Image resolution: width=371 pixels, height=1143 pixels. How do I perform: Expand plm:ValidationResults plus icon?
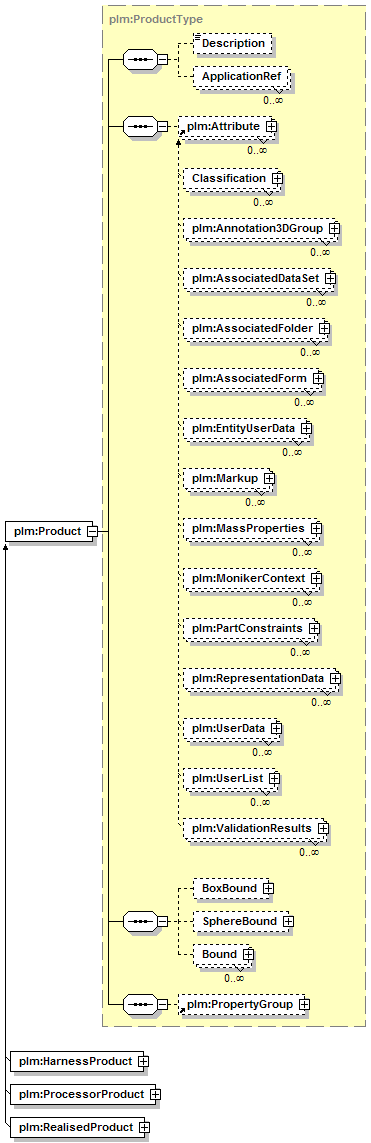click(321, 829)
